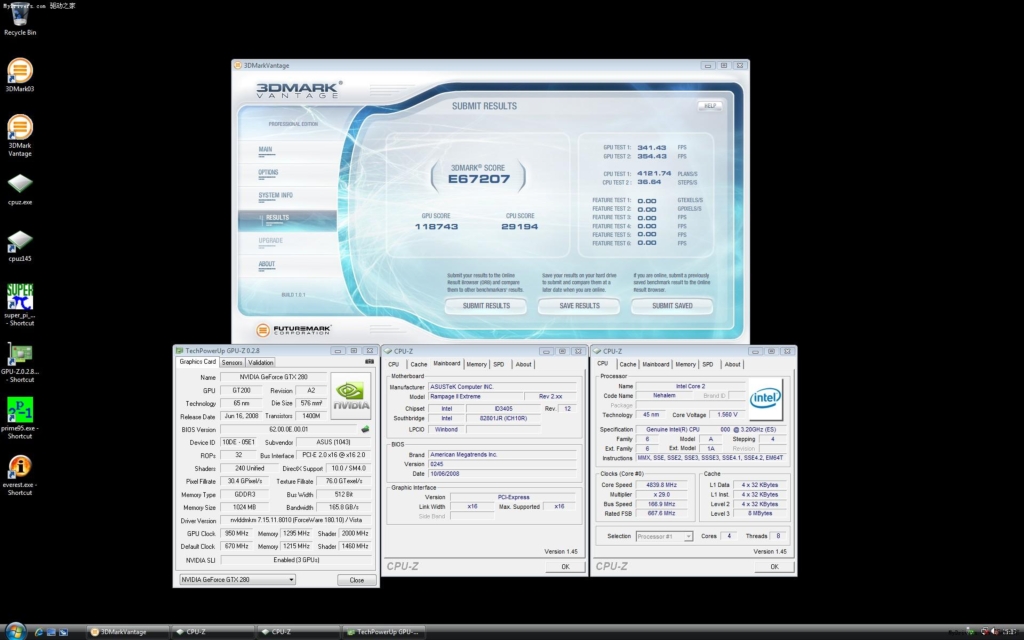
Task: Click the Core Speed value 4839.8 MHz
Action: tap(662, 485)
